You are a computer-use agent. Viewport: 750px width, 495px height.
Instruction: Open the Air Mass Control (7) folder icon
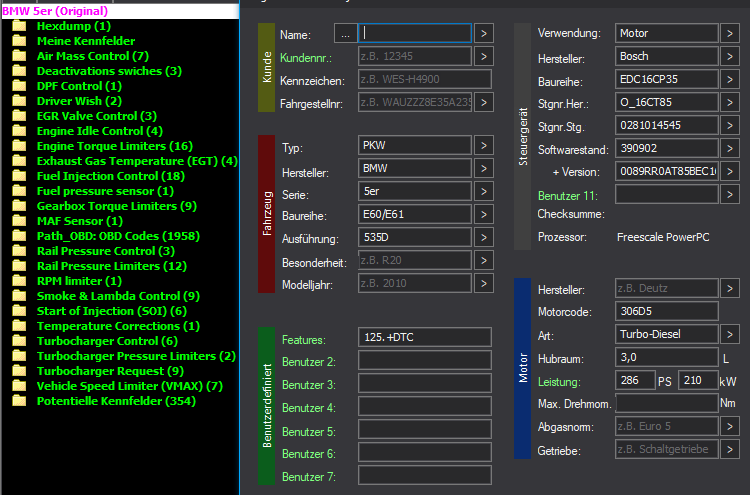[x=19, y=56]
